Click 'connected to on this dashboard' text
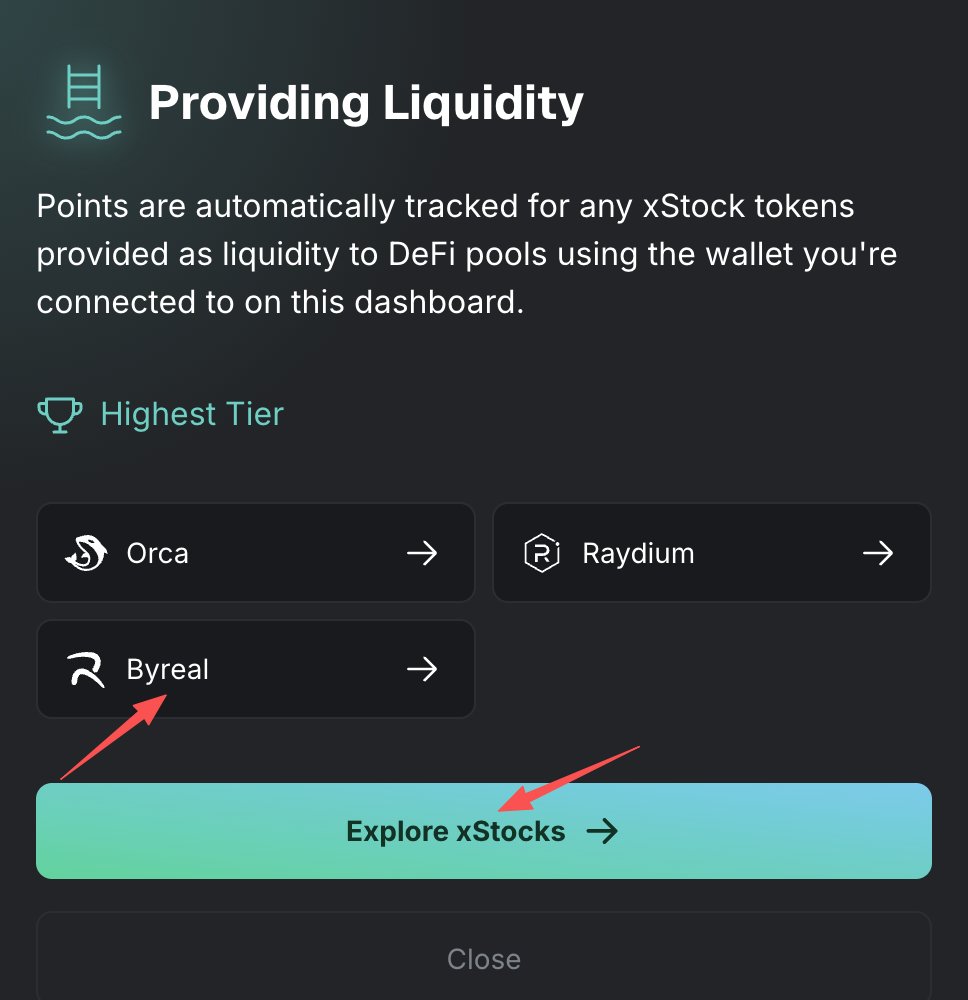968x1000 pixels. 280,302
